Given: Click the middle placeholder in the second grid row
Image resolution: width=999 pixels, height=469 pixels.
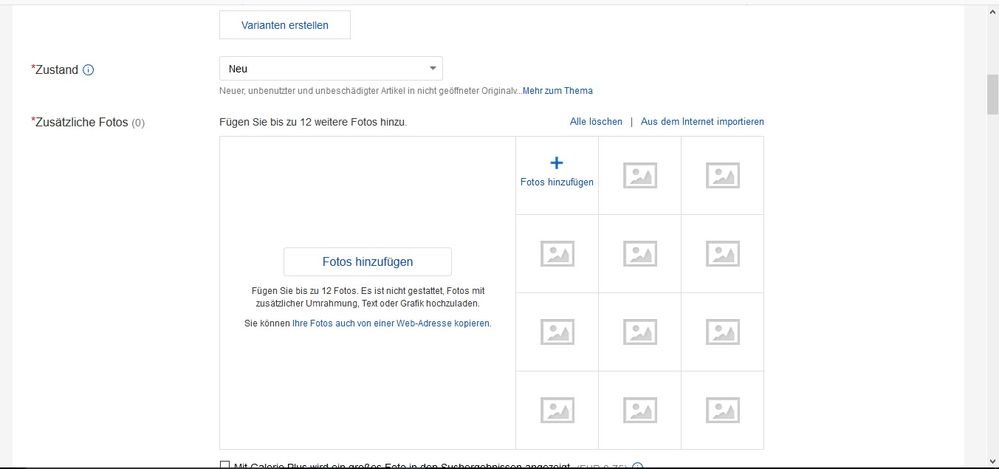Looking at the screenshot, I should pos(639,253).
